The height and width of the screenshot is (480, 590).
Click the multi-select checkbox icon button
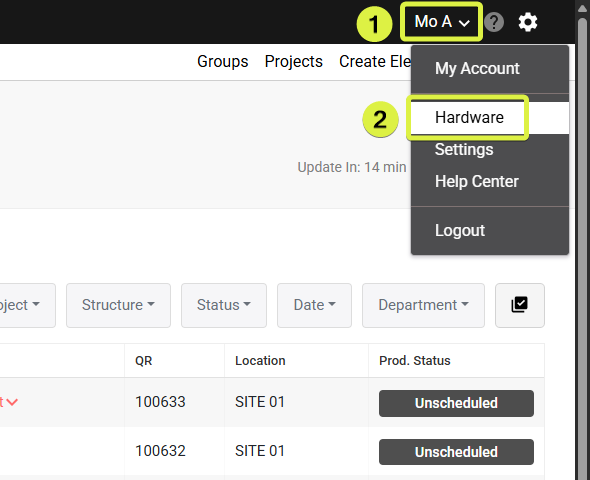coord(520,305)
